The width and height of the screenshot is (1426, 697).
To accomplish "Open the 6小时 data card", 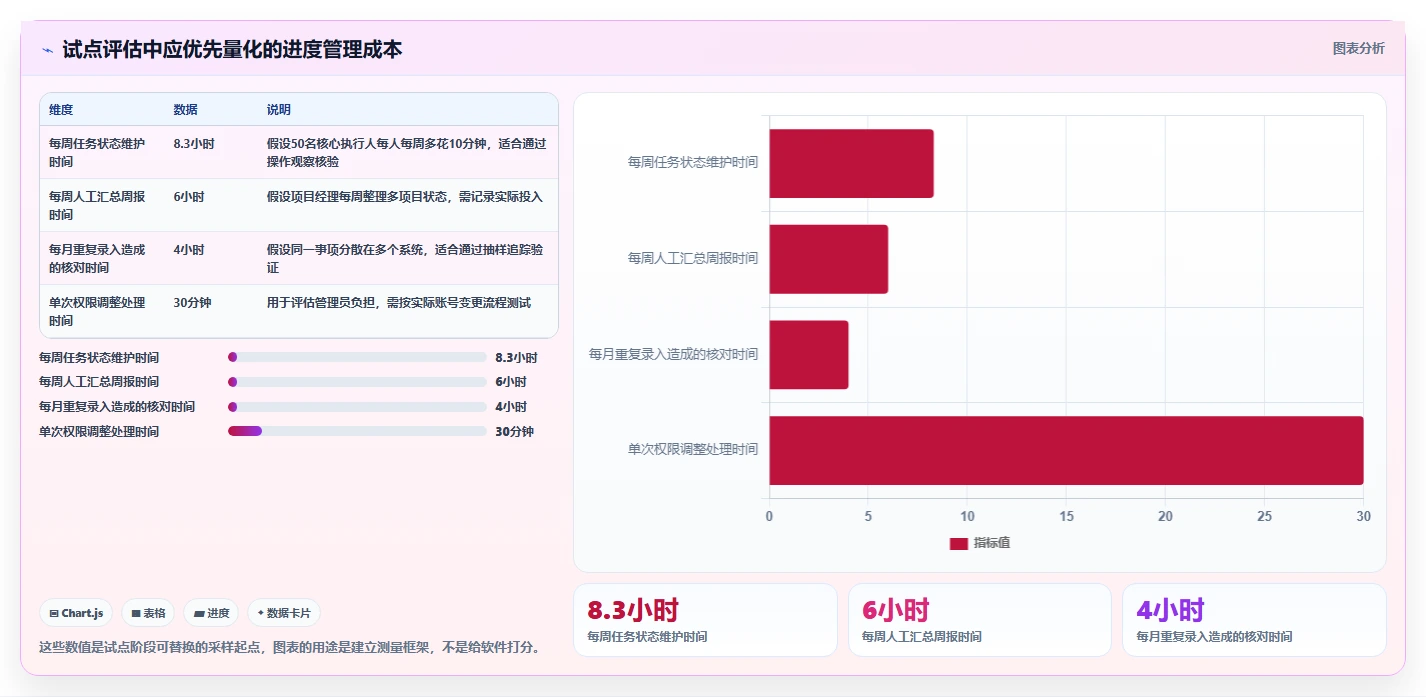I will coord(980,620).
